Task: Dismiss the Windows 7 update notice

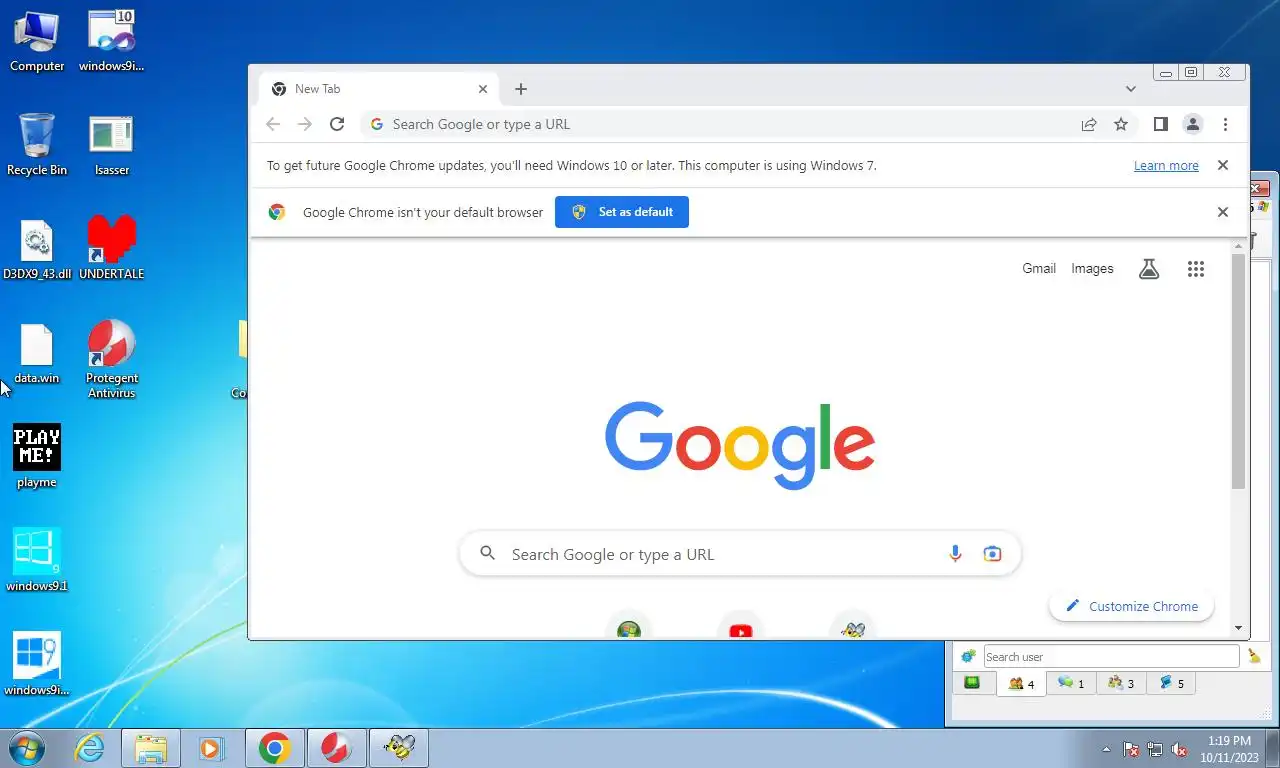Action: tap(1222, 165)
